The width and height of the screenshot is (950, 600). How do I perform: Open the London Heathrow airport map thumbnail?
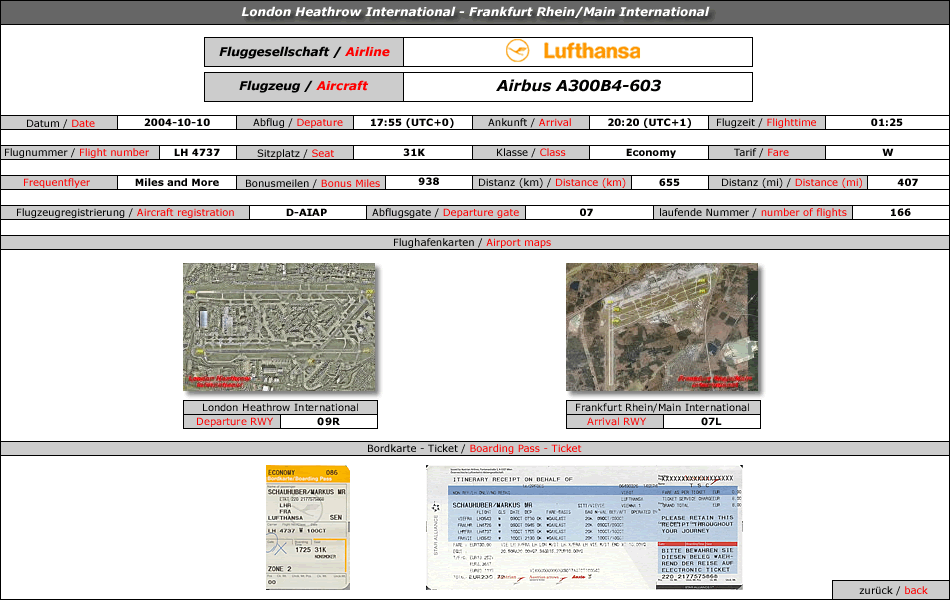pos(279,327)
